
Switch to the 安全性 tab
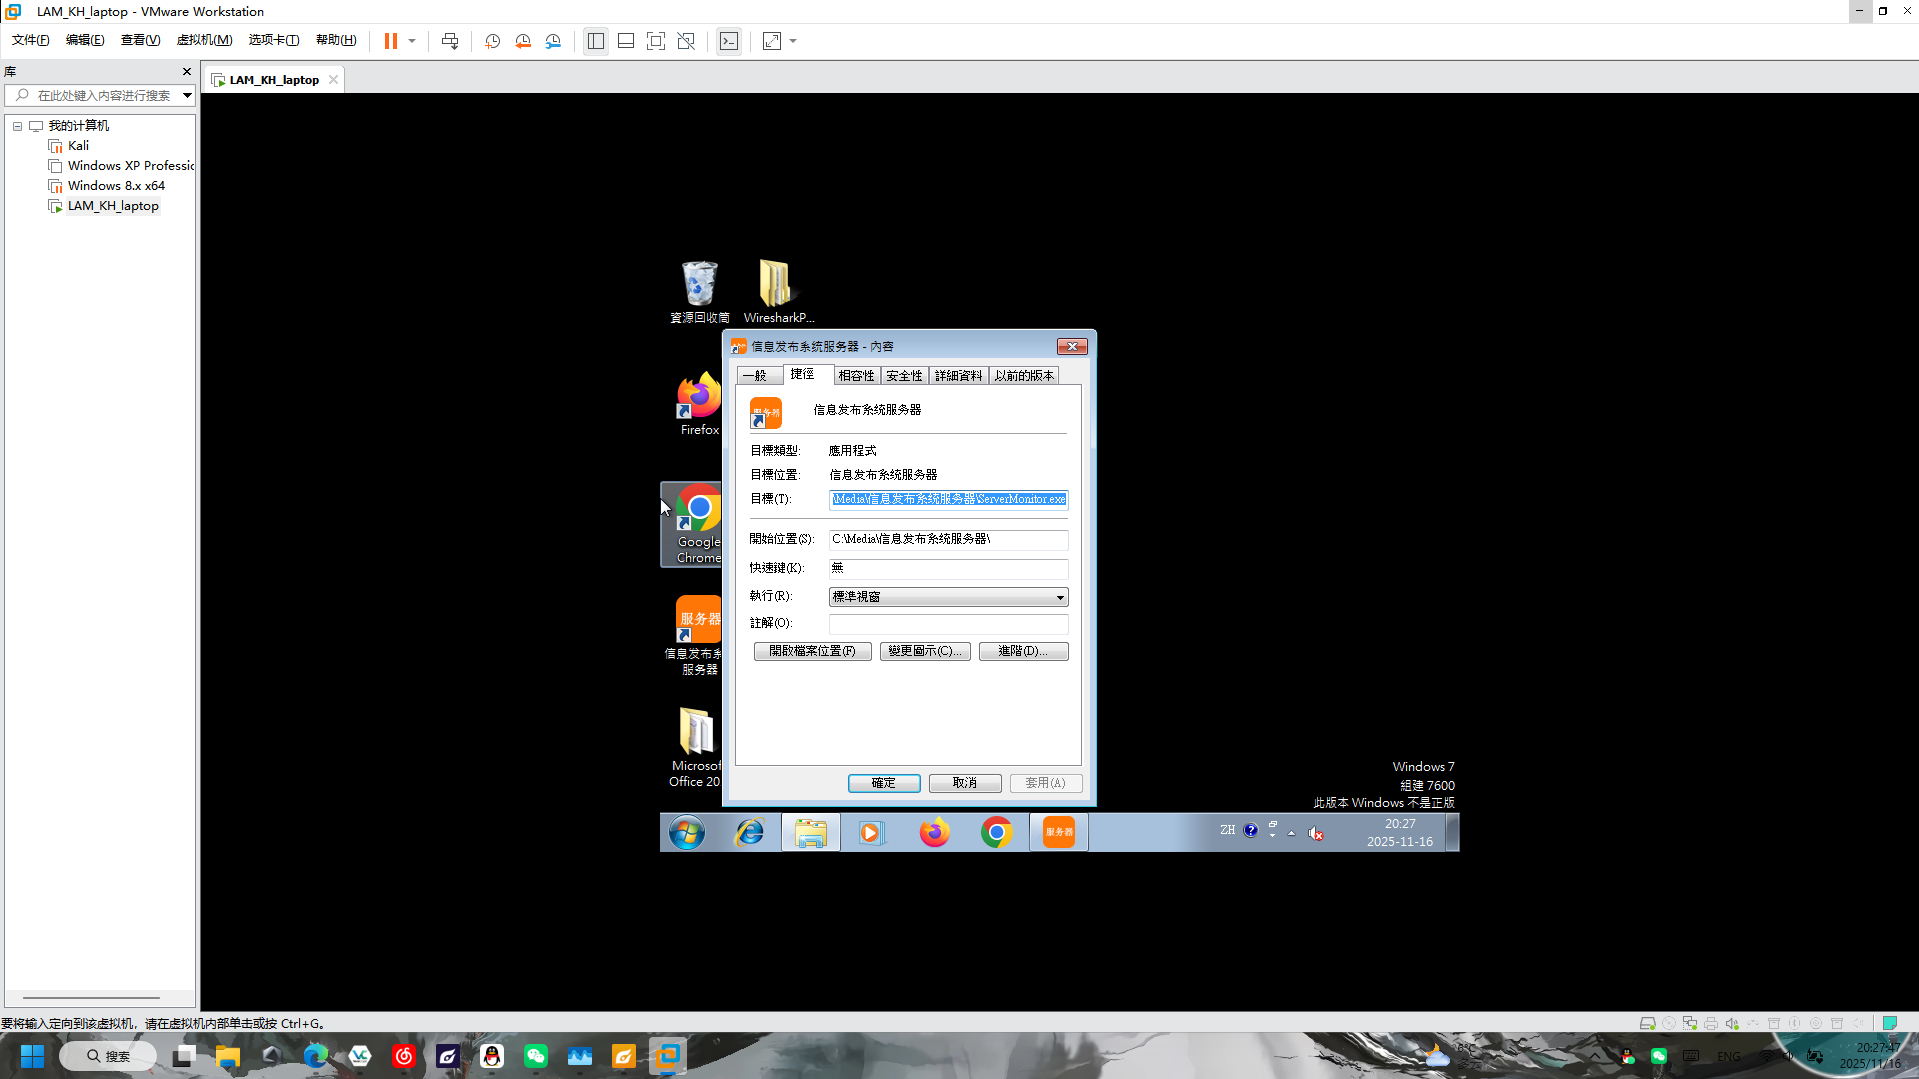click(903, 375)
